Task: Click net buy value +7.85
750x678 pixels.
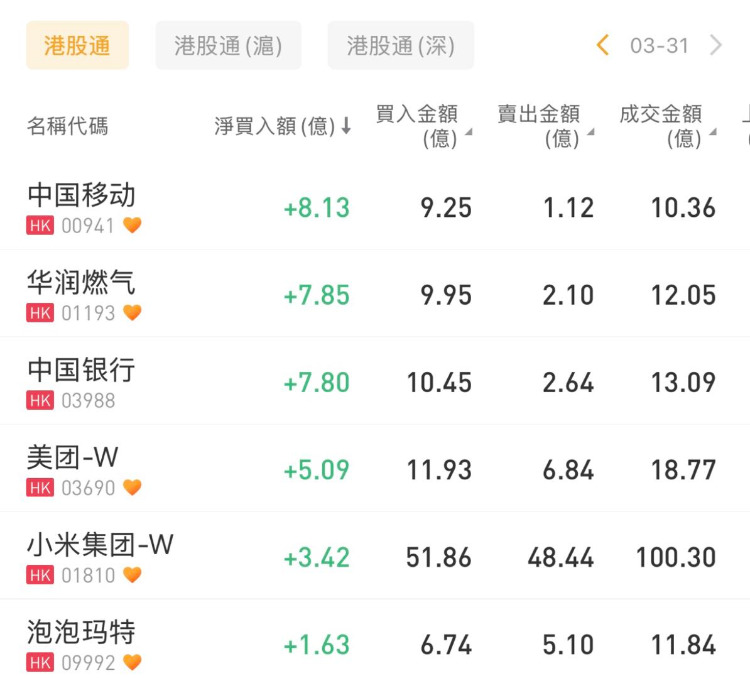Action: pos(317,295)
